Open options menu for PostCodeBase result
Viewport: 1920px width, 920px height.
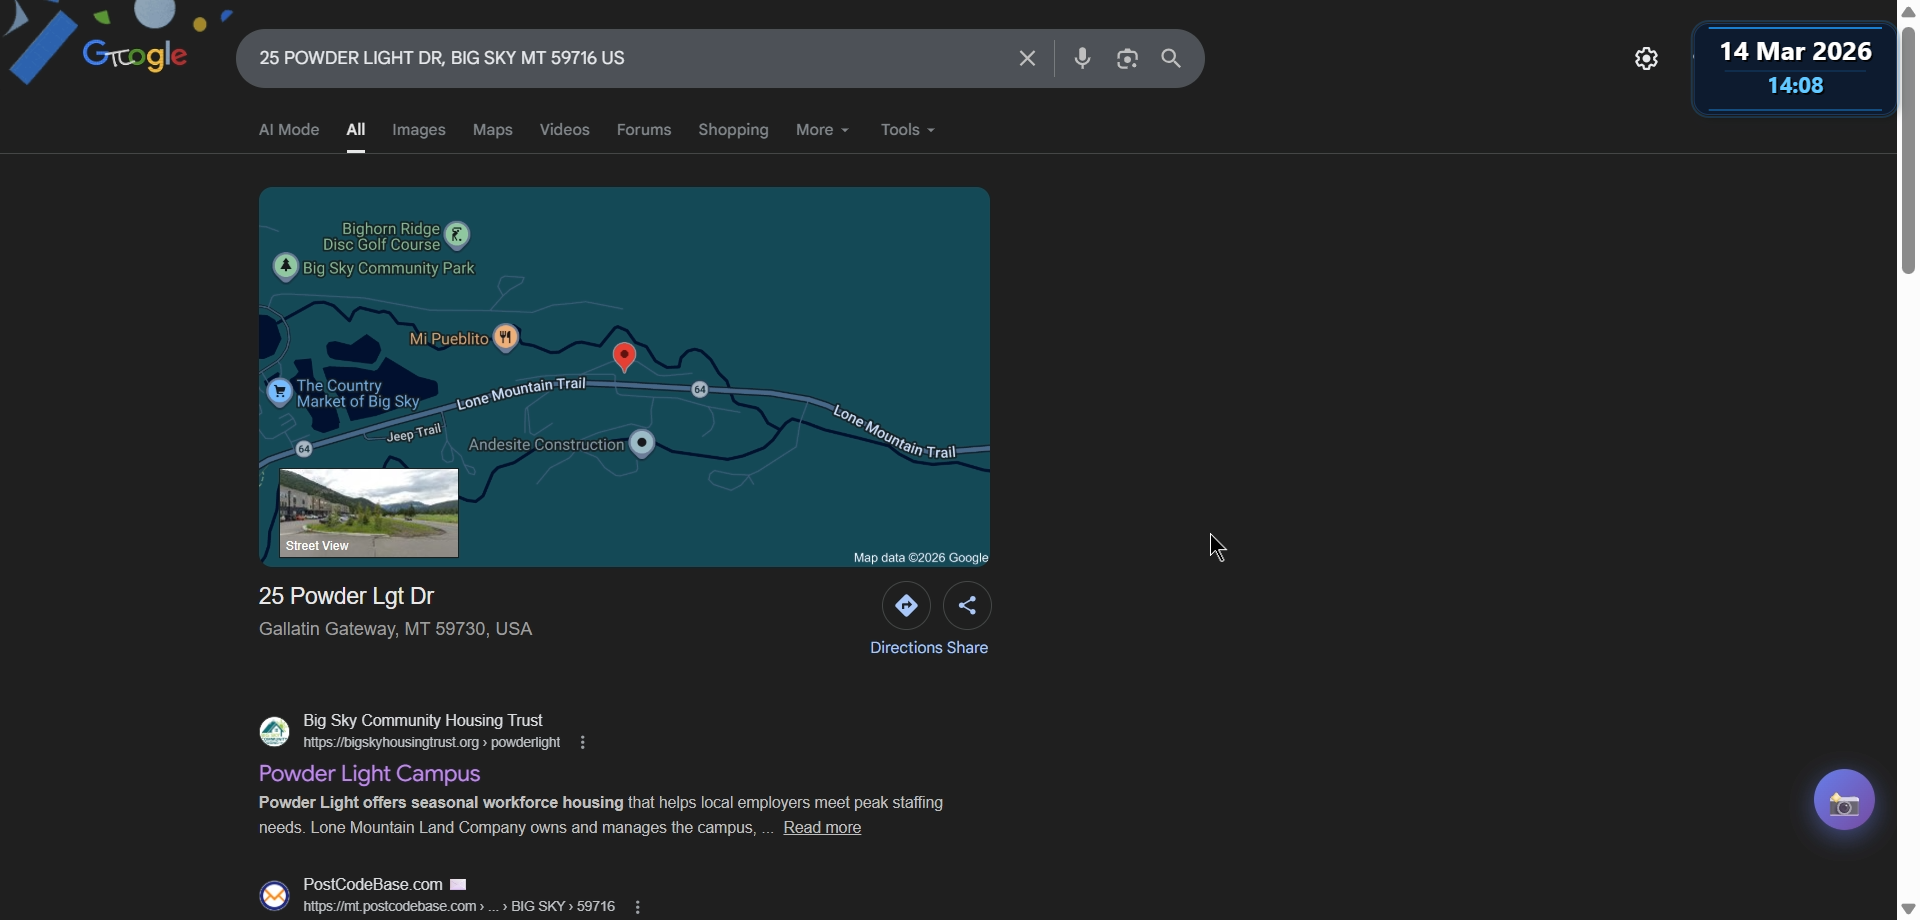tap(638, 907)
